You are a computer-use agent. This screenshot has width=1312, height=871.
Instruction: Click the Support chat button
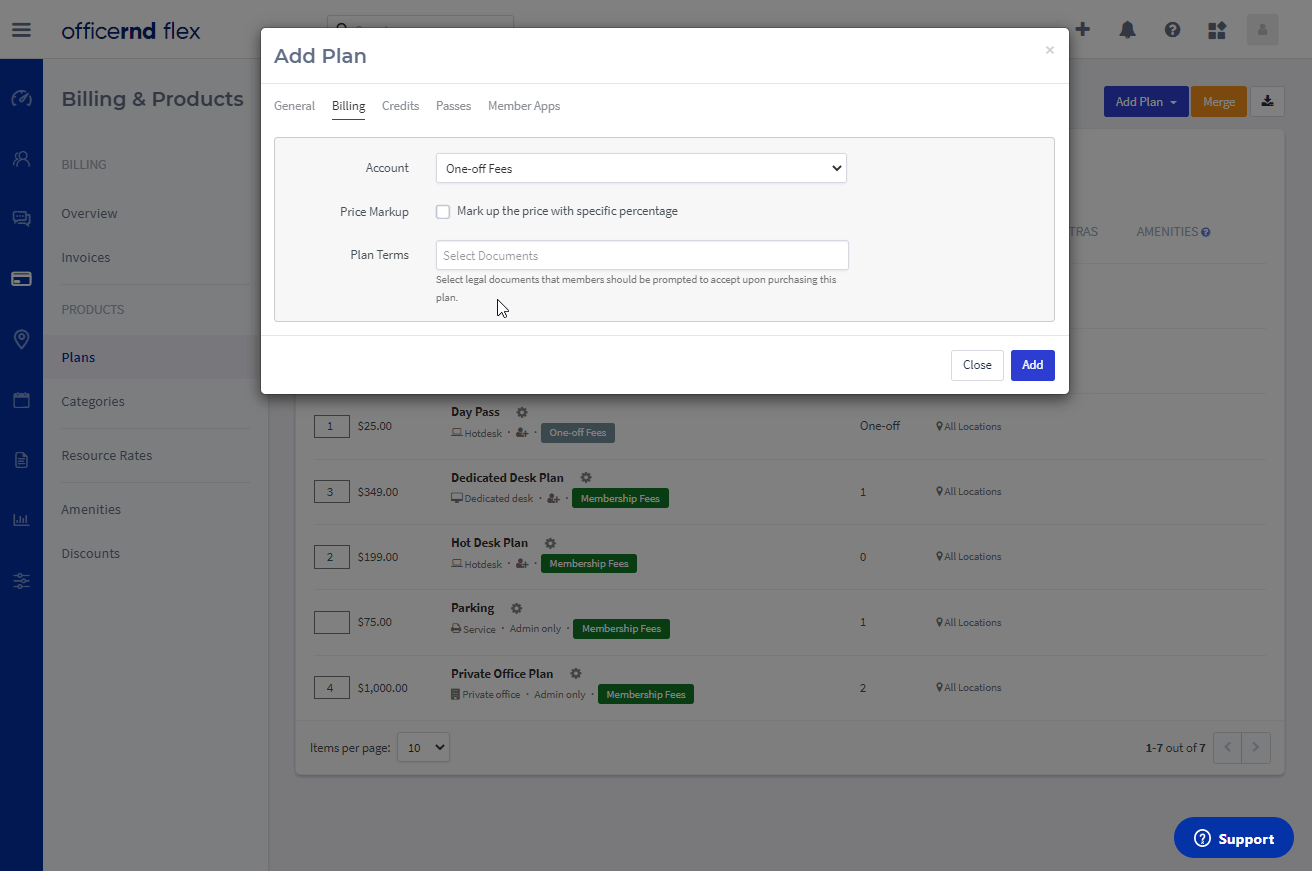(x=1233, y=839)
